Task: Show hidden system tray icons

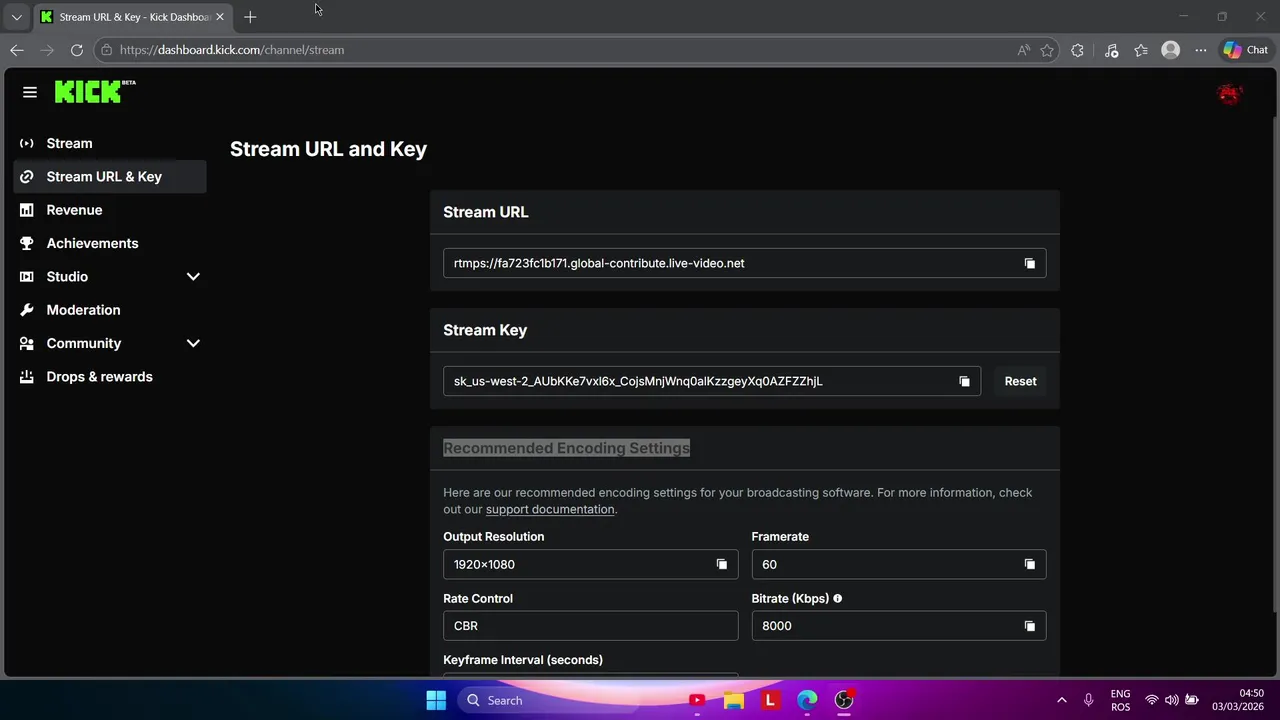Action: 1061,700
